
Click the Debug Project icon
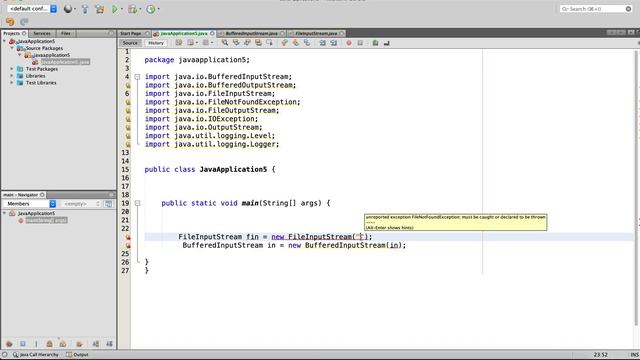point(132,9)
